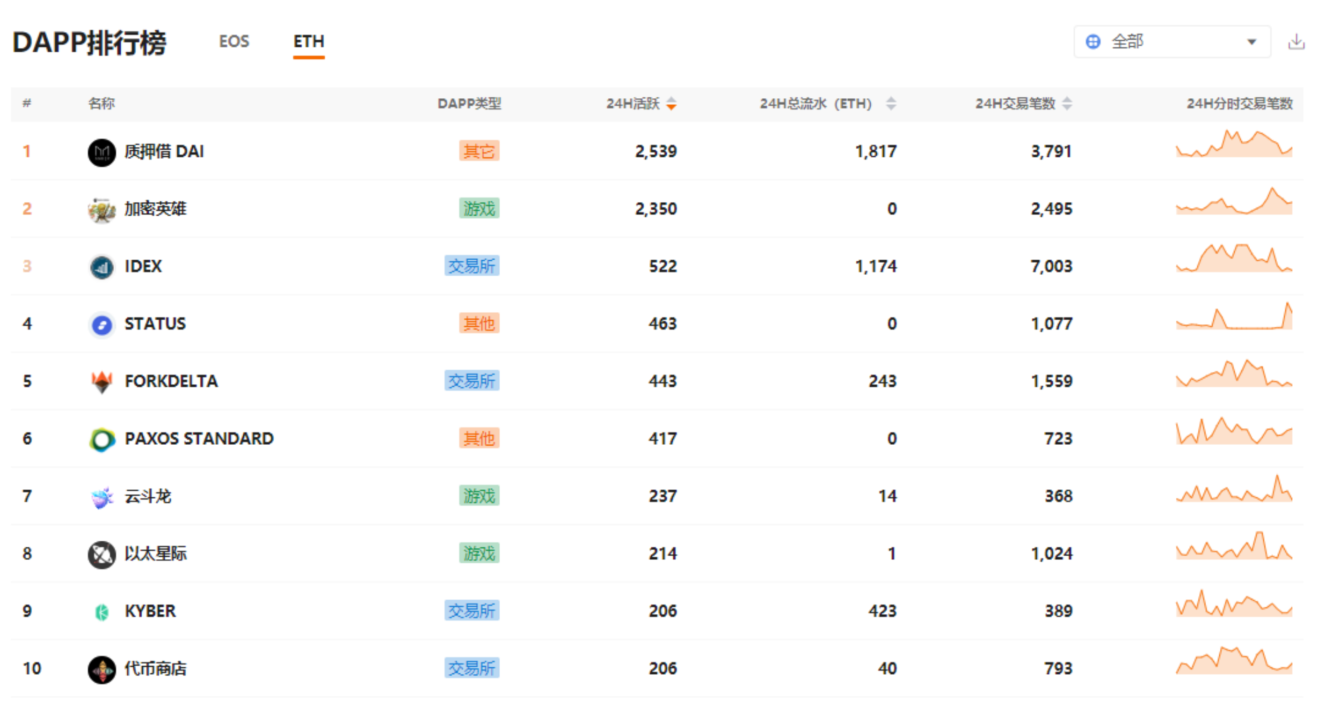Open the PAXOS STANDARD dapp page
Viewport: 1320px width, 703px height.
point(199,439)
